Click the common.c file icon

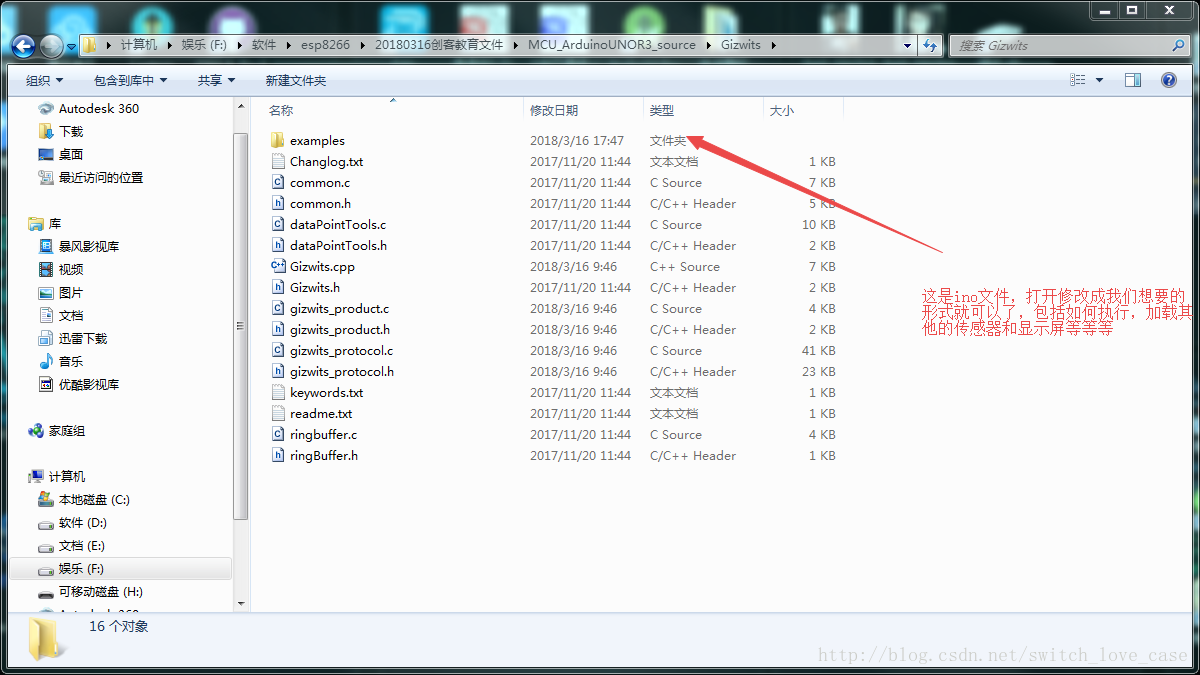[x=278, y=182]
